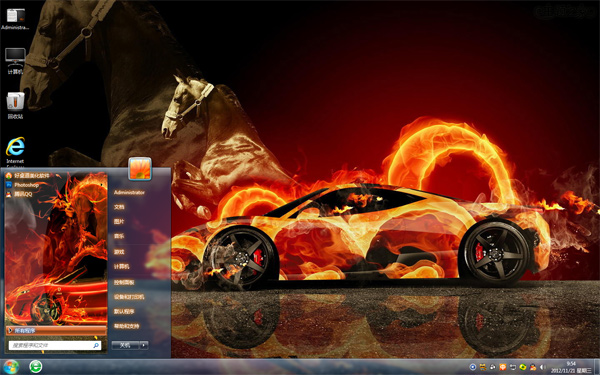
Task: Launch 腾讯QQ from Start menu
Action: [19, 194]
